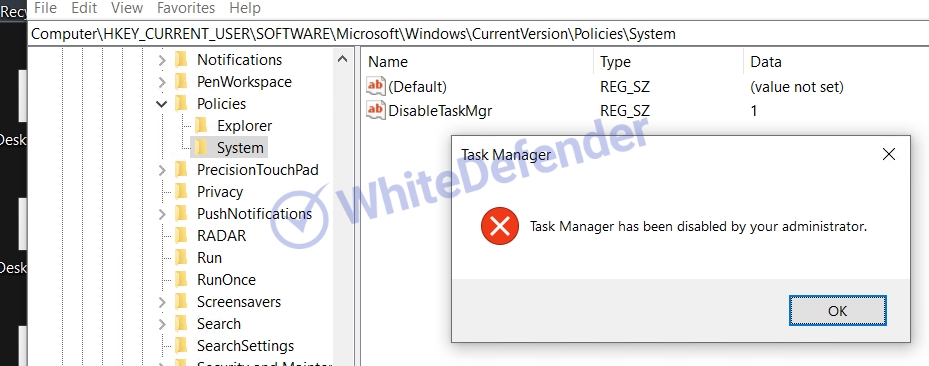Select the RunOnce folder icon
The image size is (929, 366).
pos(181,280)
